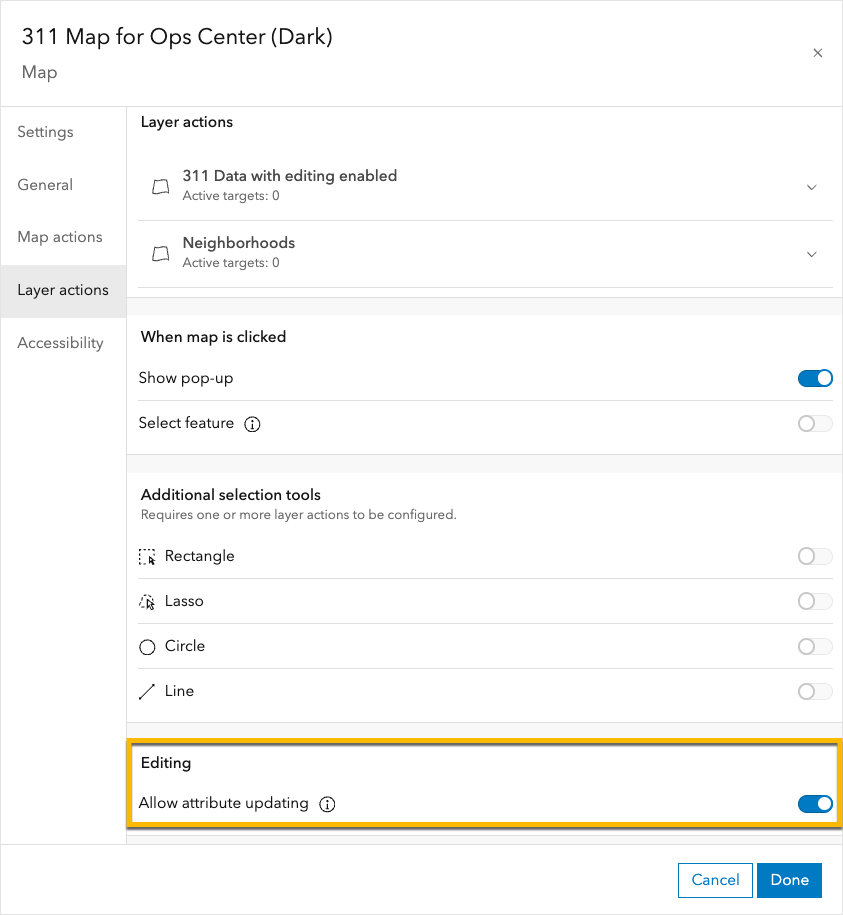Expand the Neighborhoods layer actions
Image resolution: width=843 pixels, height=915 pixels.
(812, 254)
